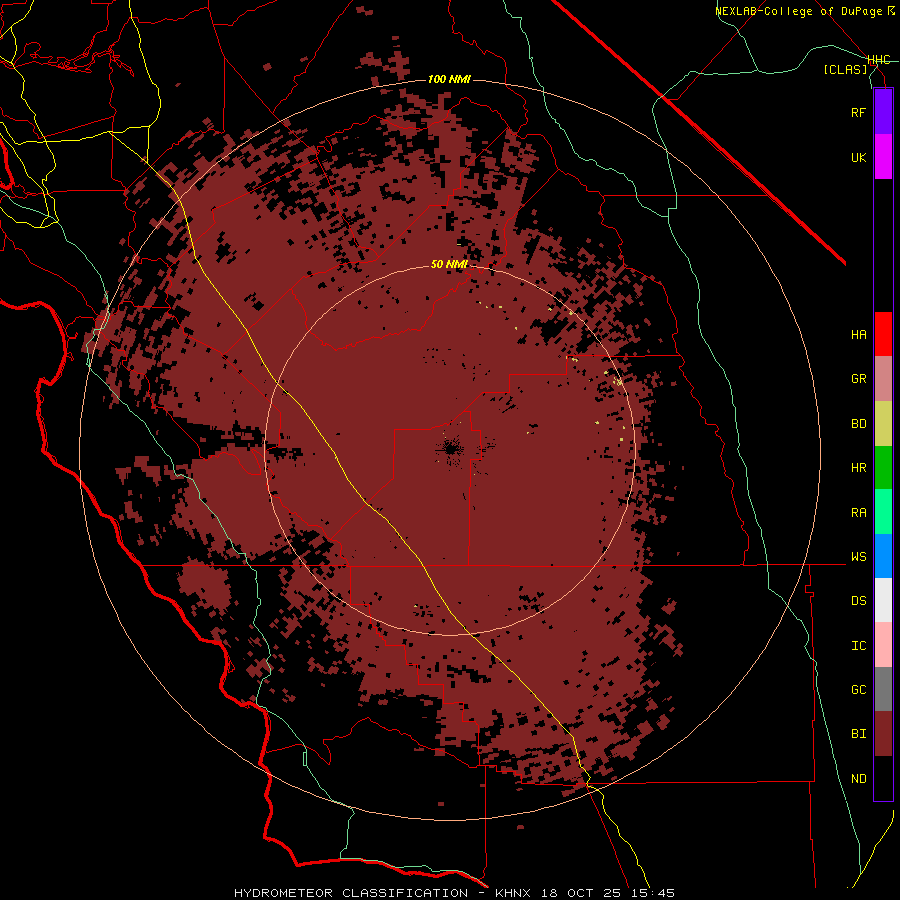This screenshot has height=900, width=900.
Task: Select the light pink IC swatch
Action: click(x=883, y=645)
